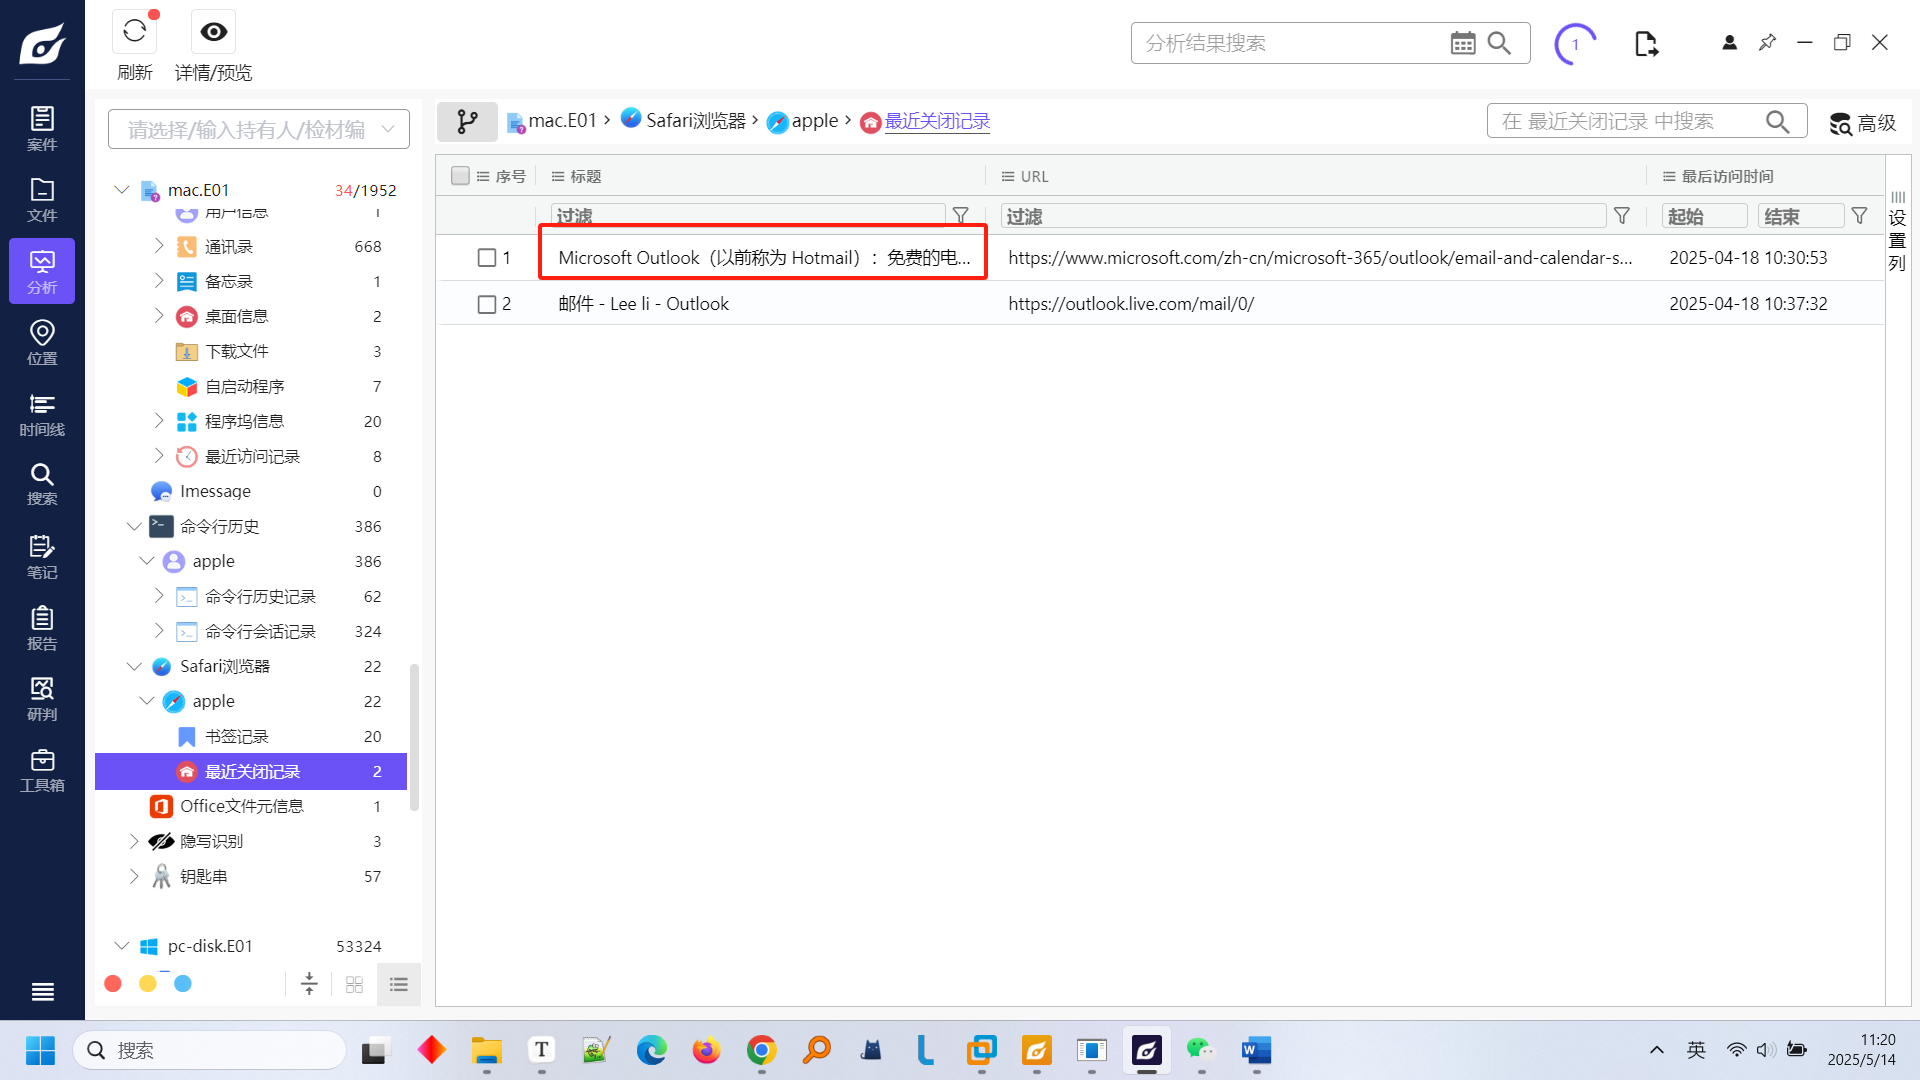Open Windows Start menu
Viewport: 1920px width, 1080px height.
[x=40, y=1050]
